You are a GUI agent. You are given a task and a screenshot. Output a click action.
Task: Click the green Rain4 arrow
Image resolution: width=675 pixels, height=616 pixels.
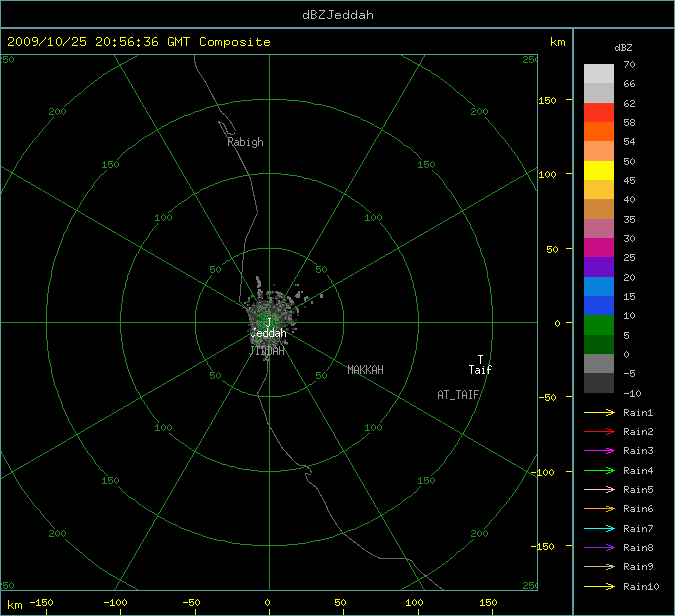600,470
